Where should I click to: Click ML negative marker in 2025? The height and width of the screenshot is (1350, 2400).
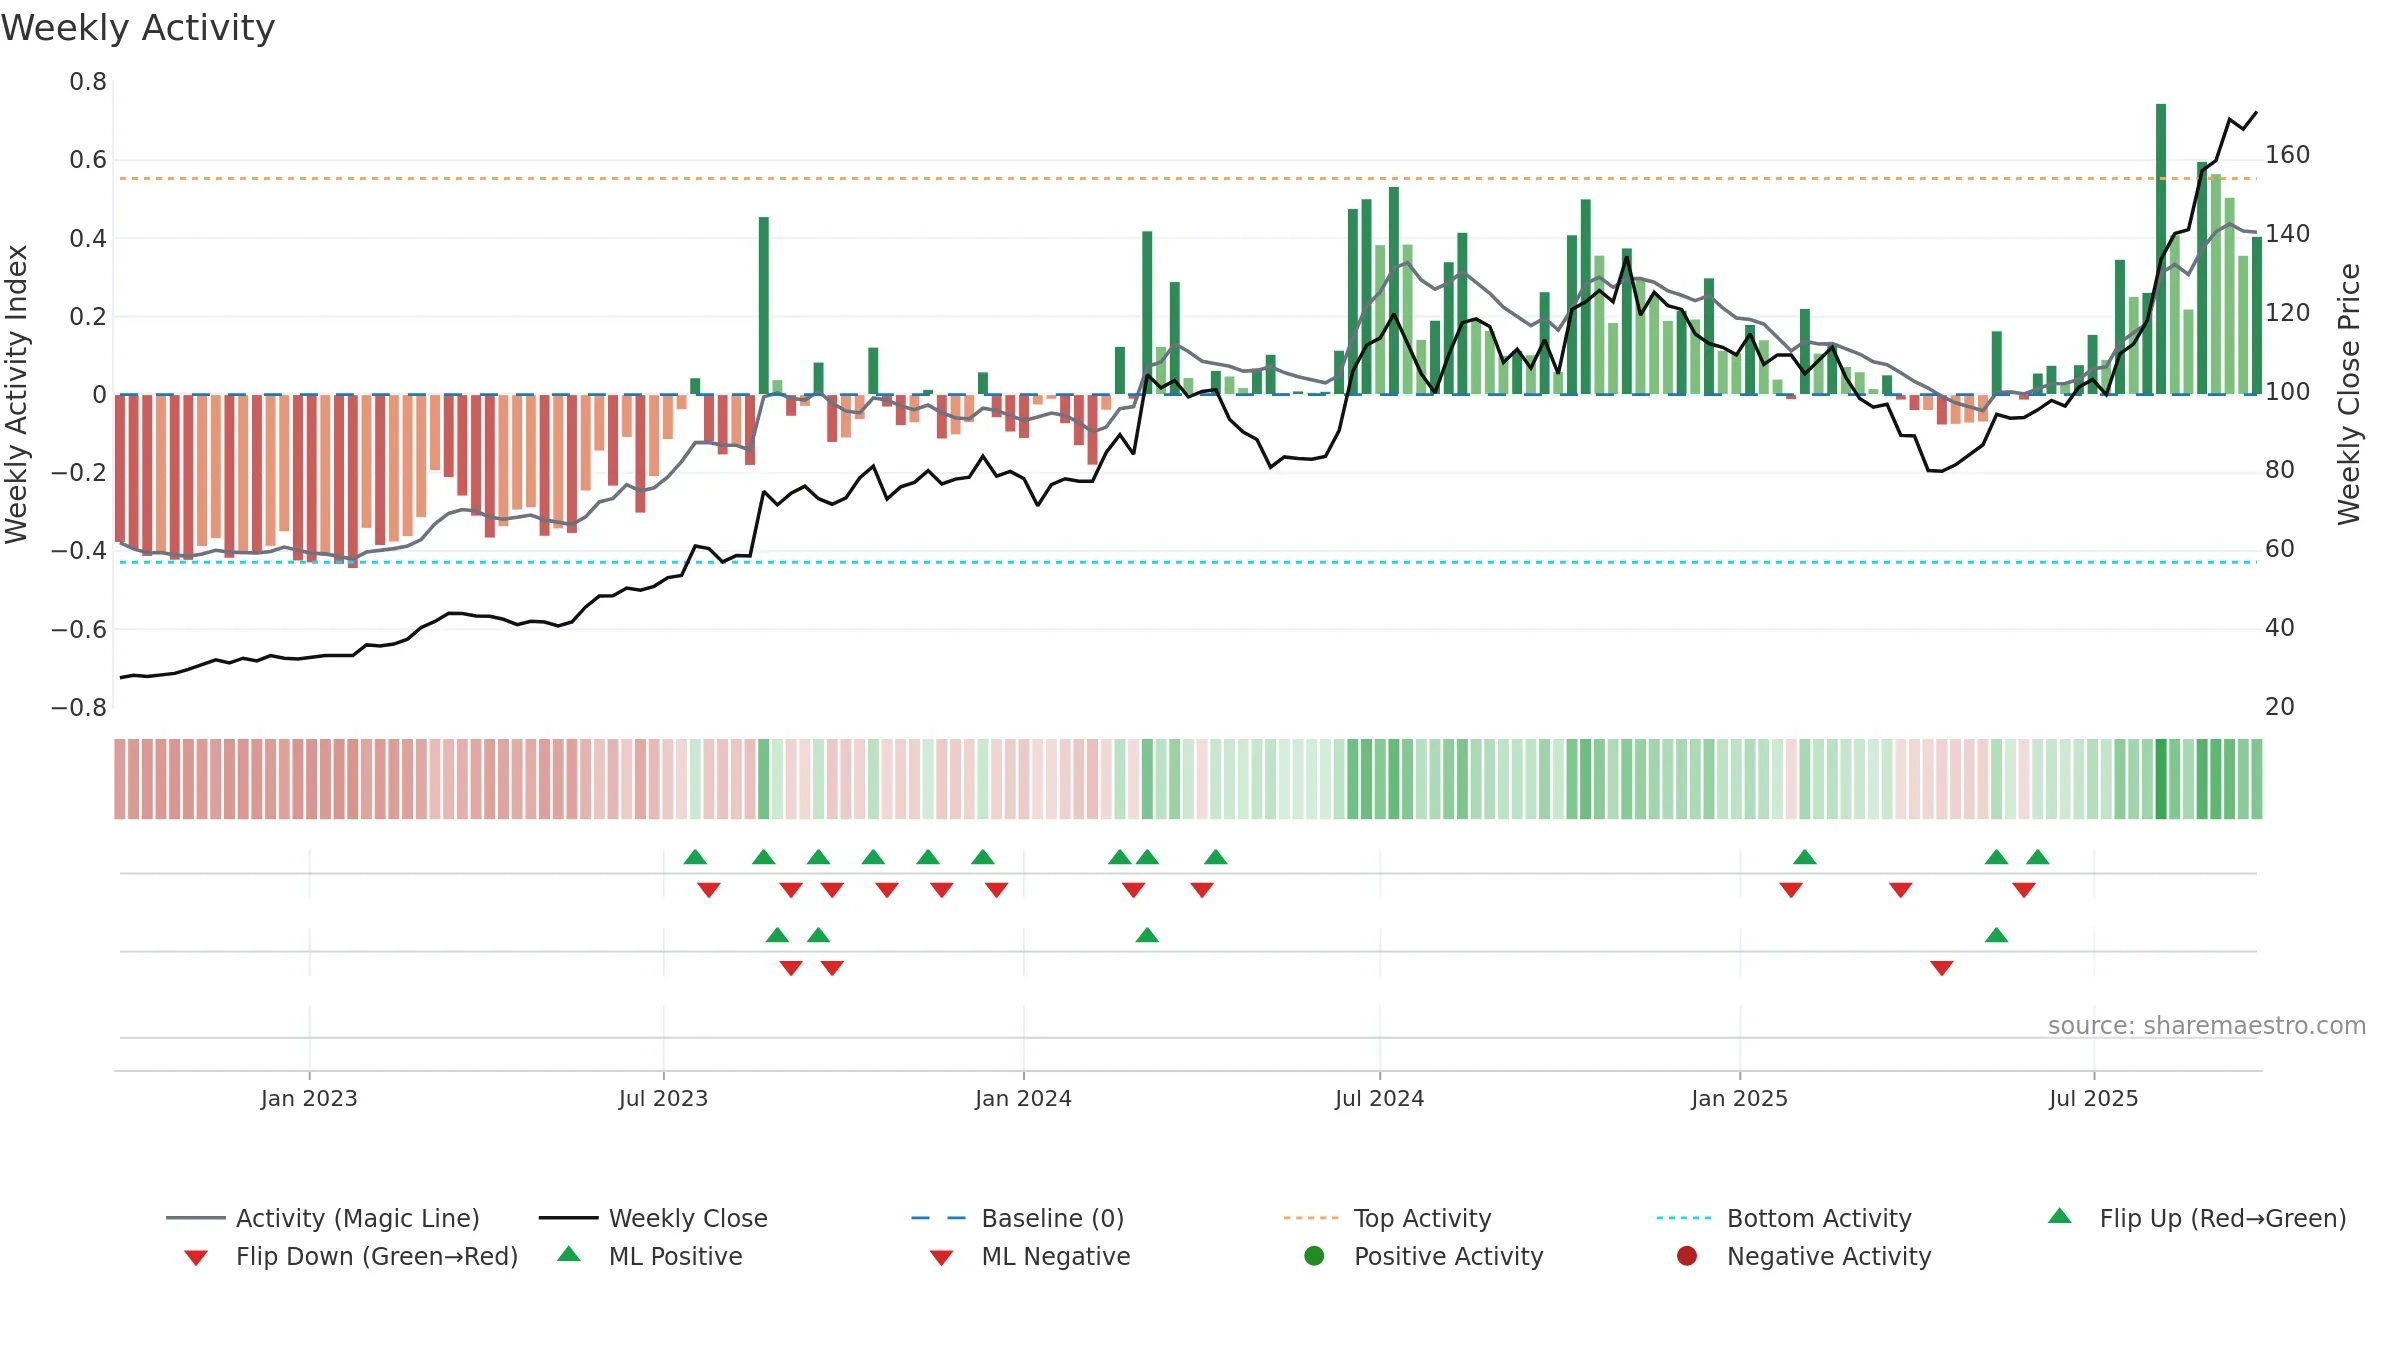tap(1942, 968)
